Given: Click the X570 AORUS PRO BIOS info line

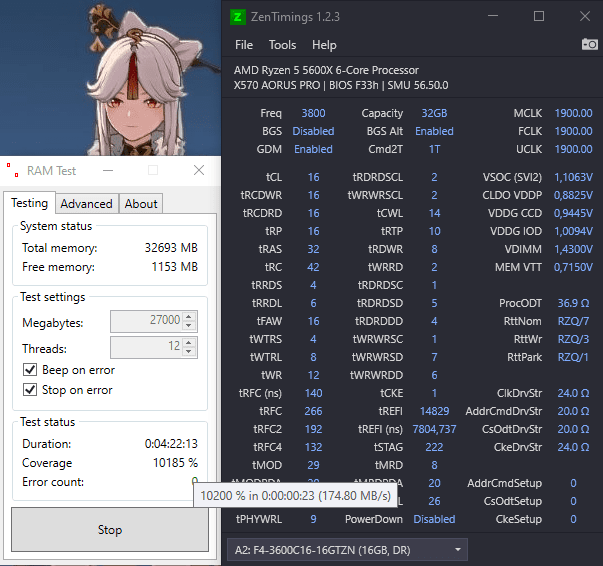Looking at the screenshot, I should [341, 85].
